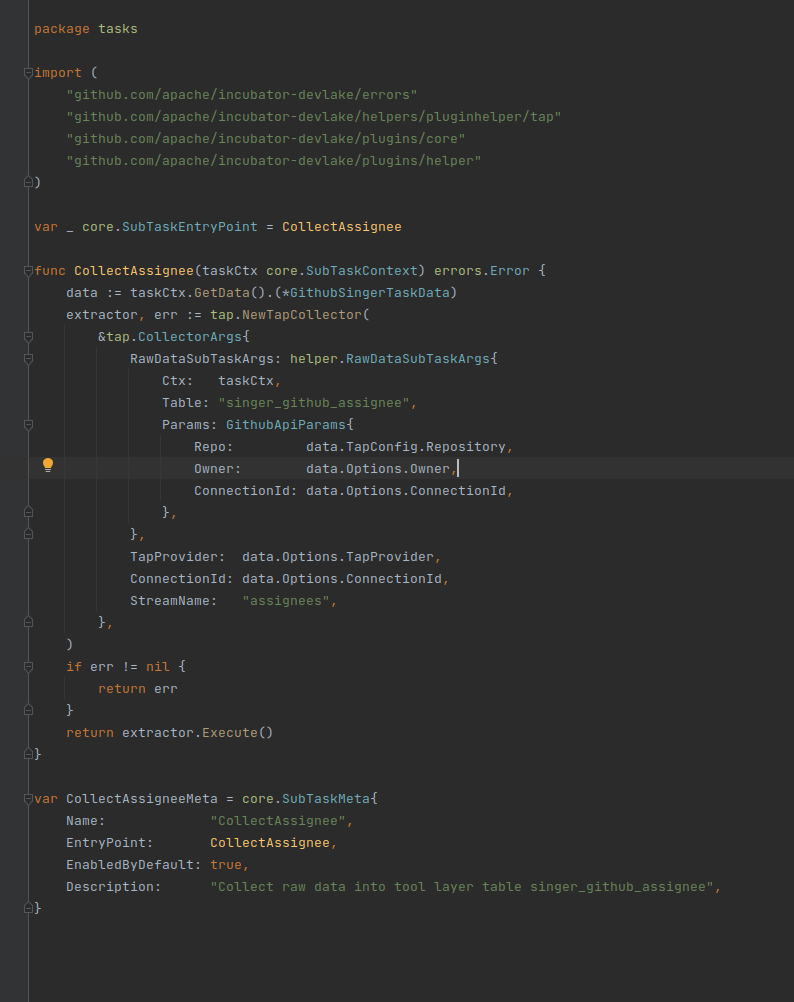Image resolution: width=794 pixels, height=1002 pixels.
Task: Click the 'Repo:' field name
Action: point(214,447)
